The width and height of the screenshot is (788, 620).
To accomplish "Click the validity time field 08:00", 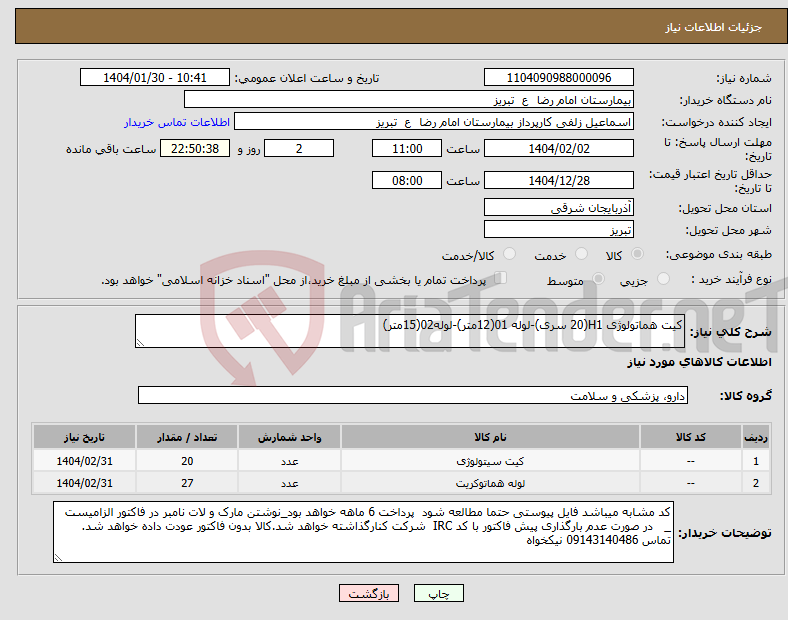I will coord(407,180).
